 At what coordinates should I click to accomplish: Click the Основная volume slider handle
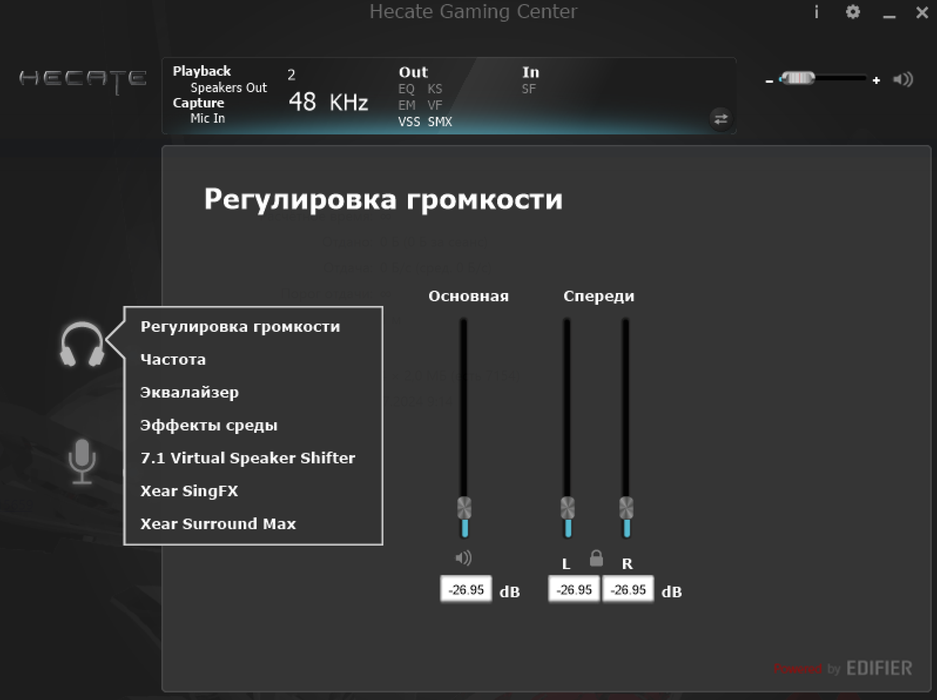(x=464, y=508)
